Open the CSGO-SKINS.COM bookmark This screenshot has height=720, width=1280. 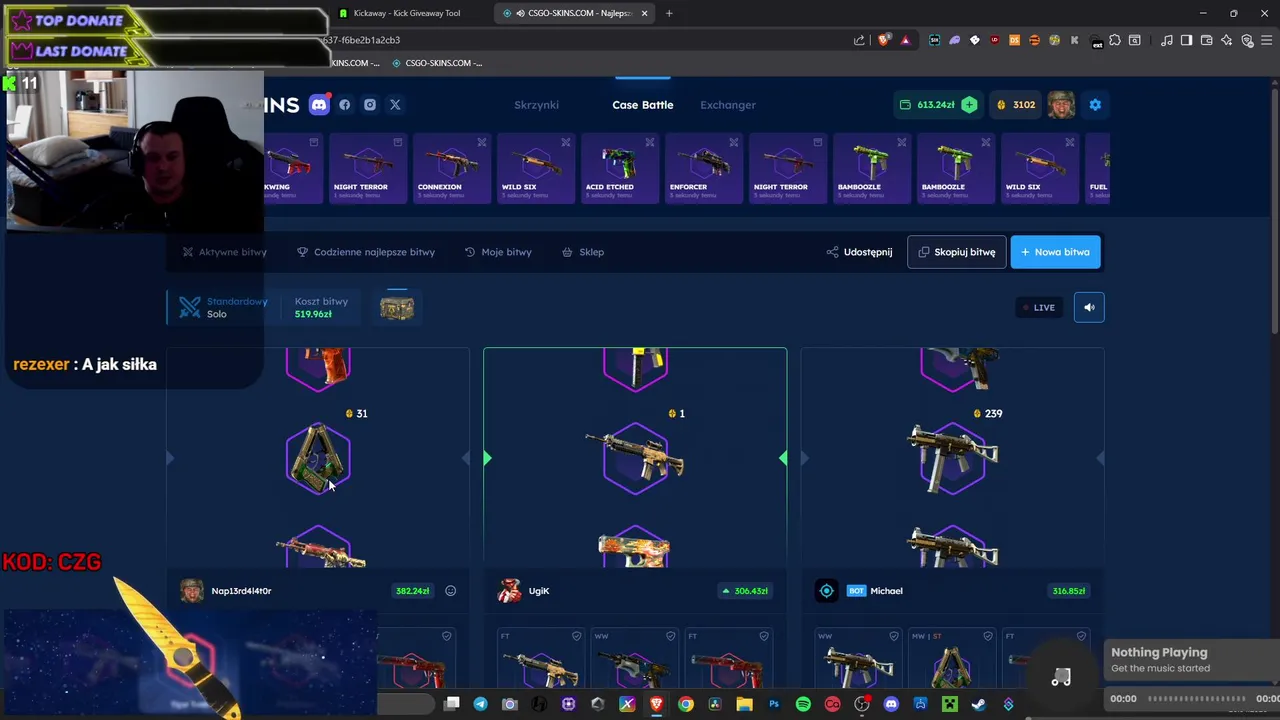tap(437, 63)
